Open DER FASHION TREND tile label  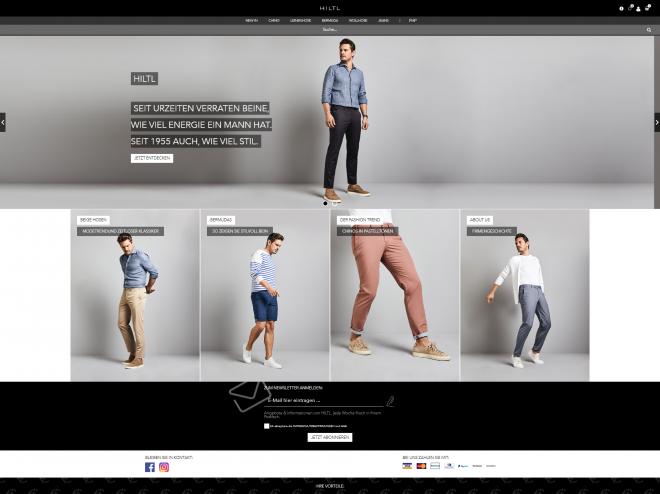coord(360,220)
